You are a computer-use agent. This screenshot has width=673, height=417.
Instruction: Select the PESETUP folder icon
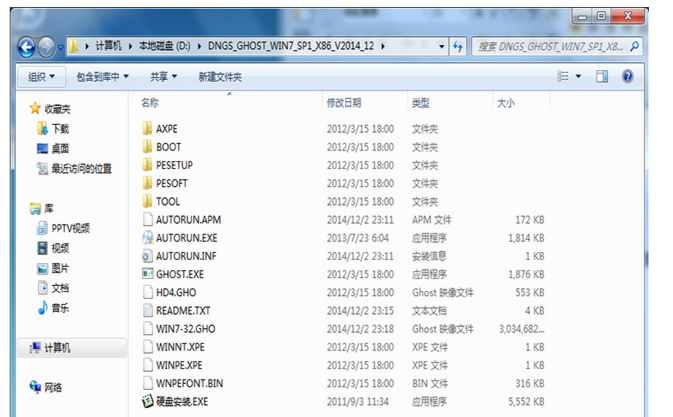pyautogui.click(x=147, y=165)
